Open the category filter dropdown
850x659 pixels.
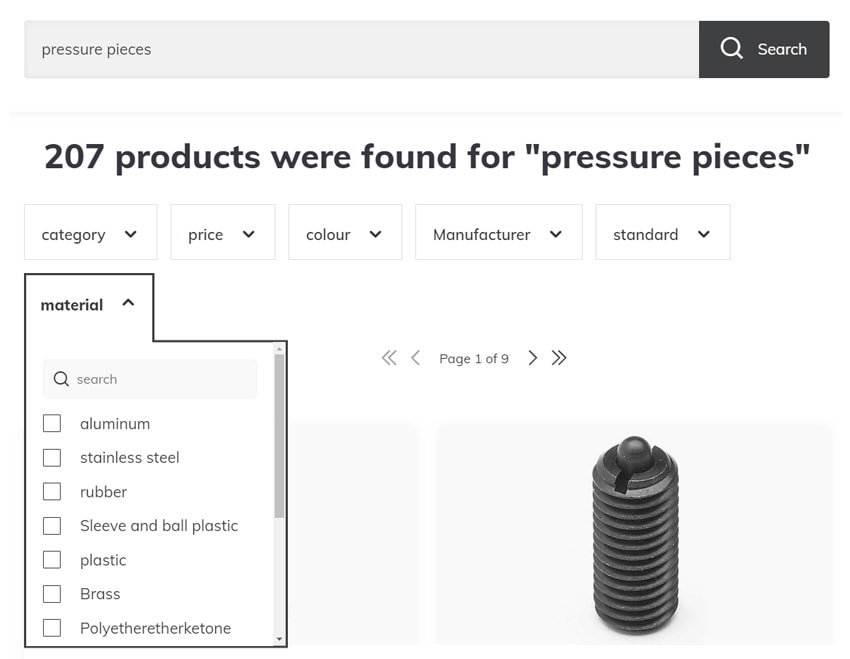coord(90,232)
